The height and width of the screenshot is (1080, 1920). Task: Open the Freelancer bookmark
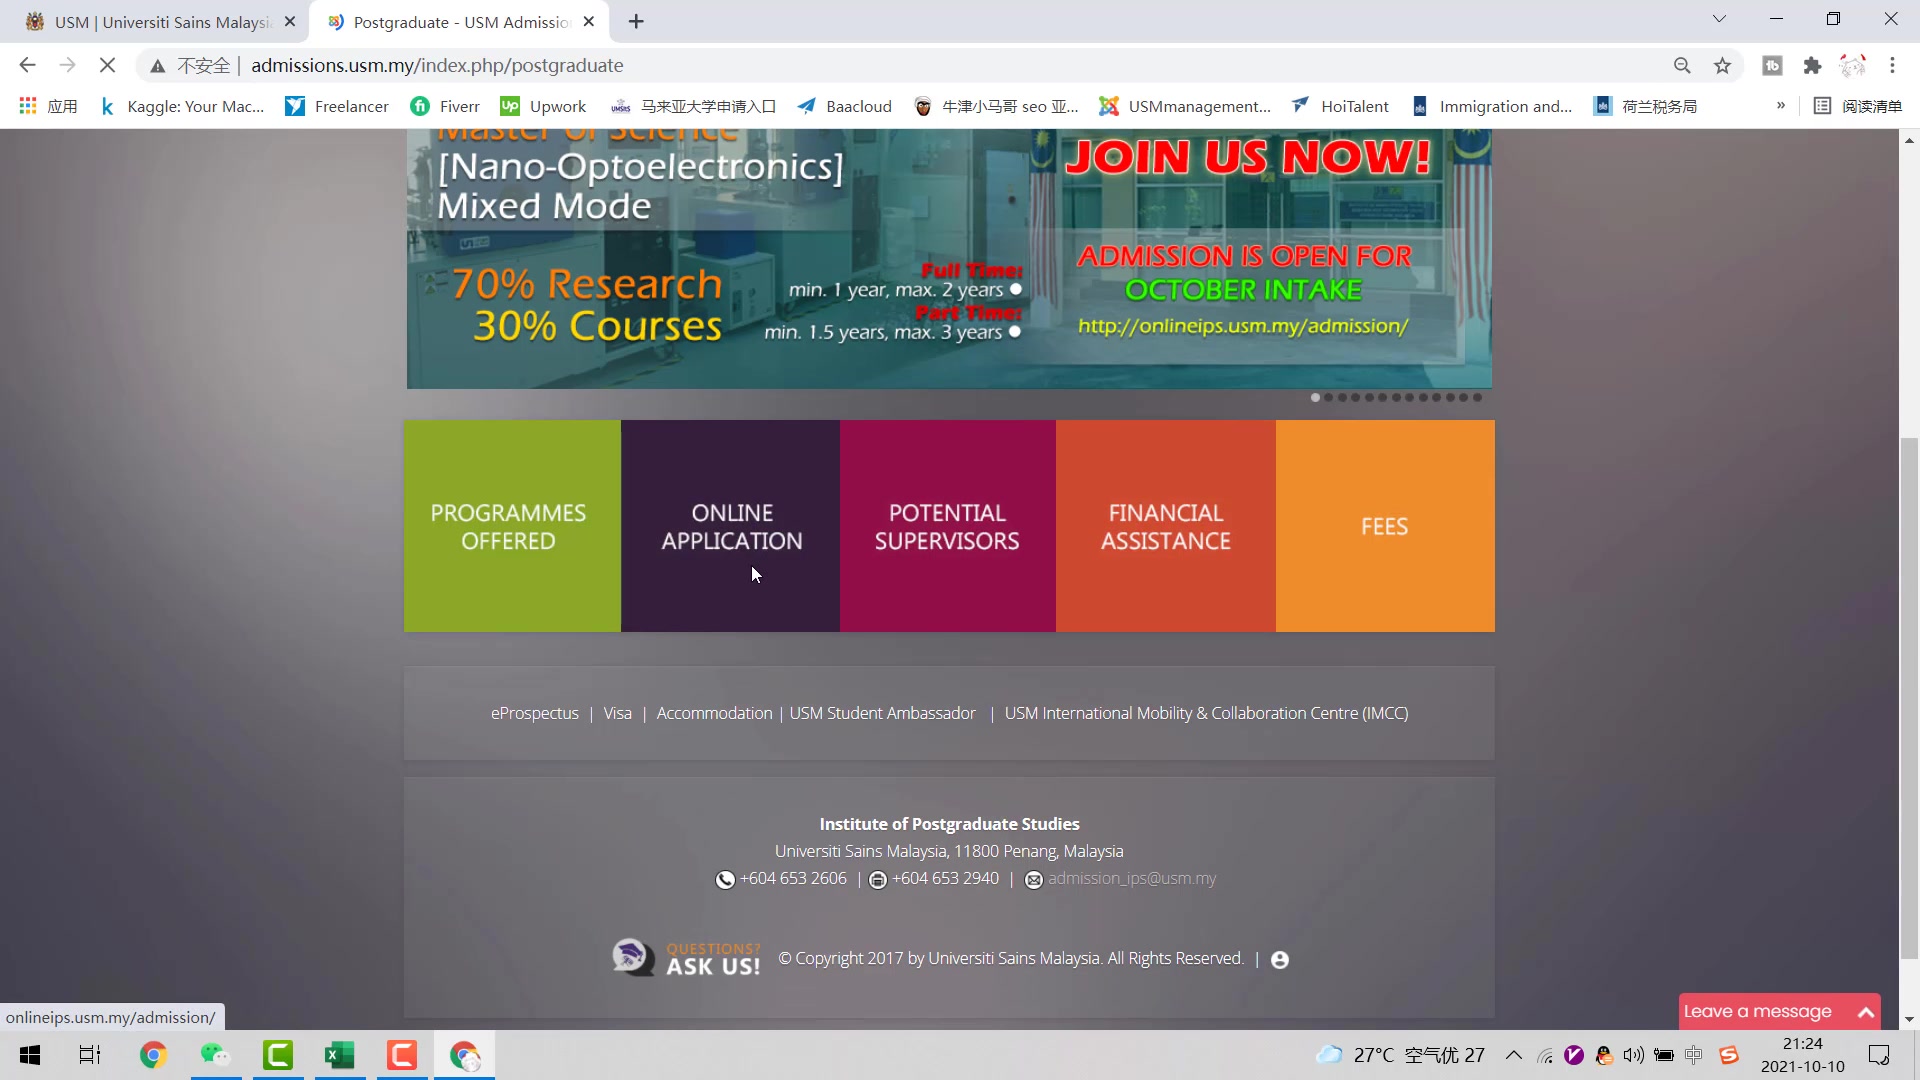tap(337, 106)
